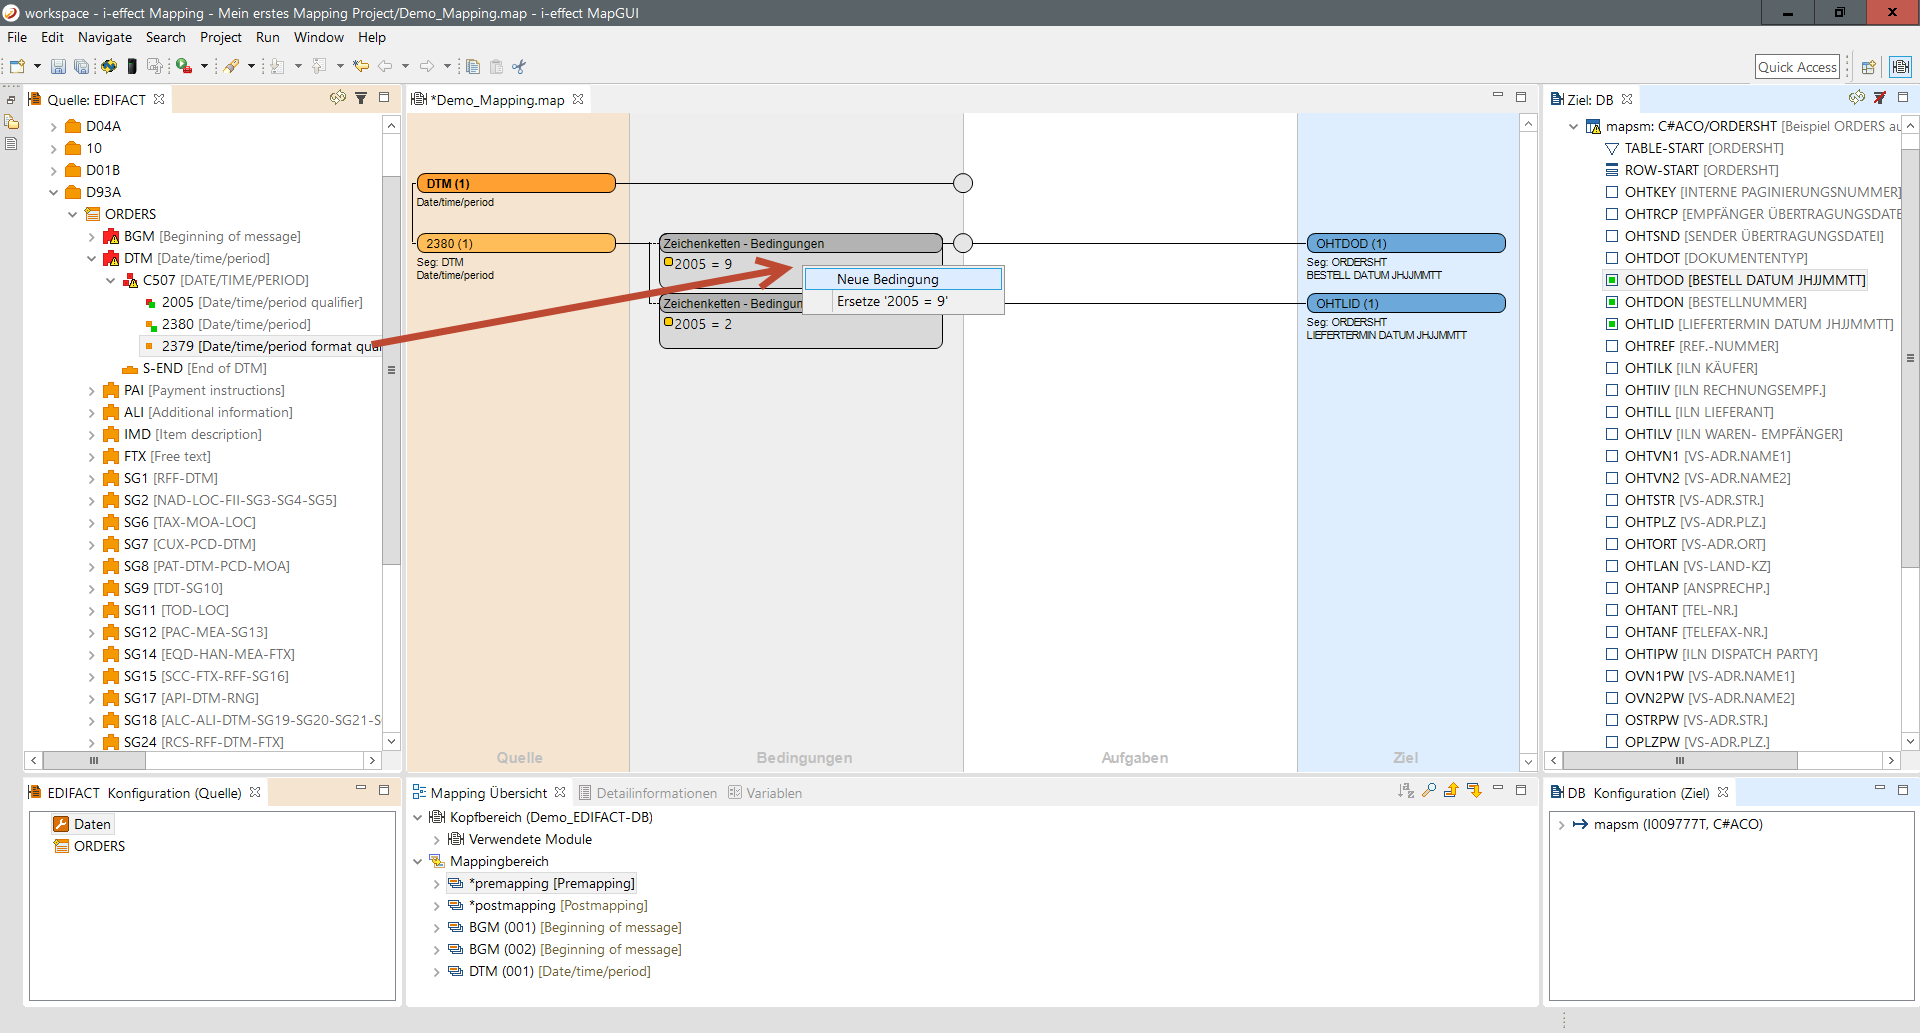Toggle the OHTKEY checkbox
Screen dimensions: 1920x1033
pyautogui.click(x=1612, y=192)
